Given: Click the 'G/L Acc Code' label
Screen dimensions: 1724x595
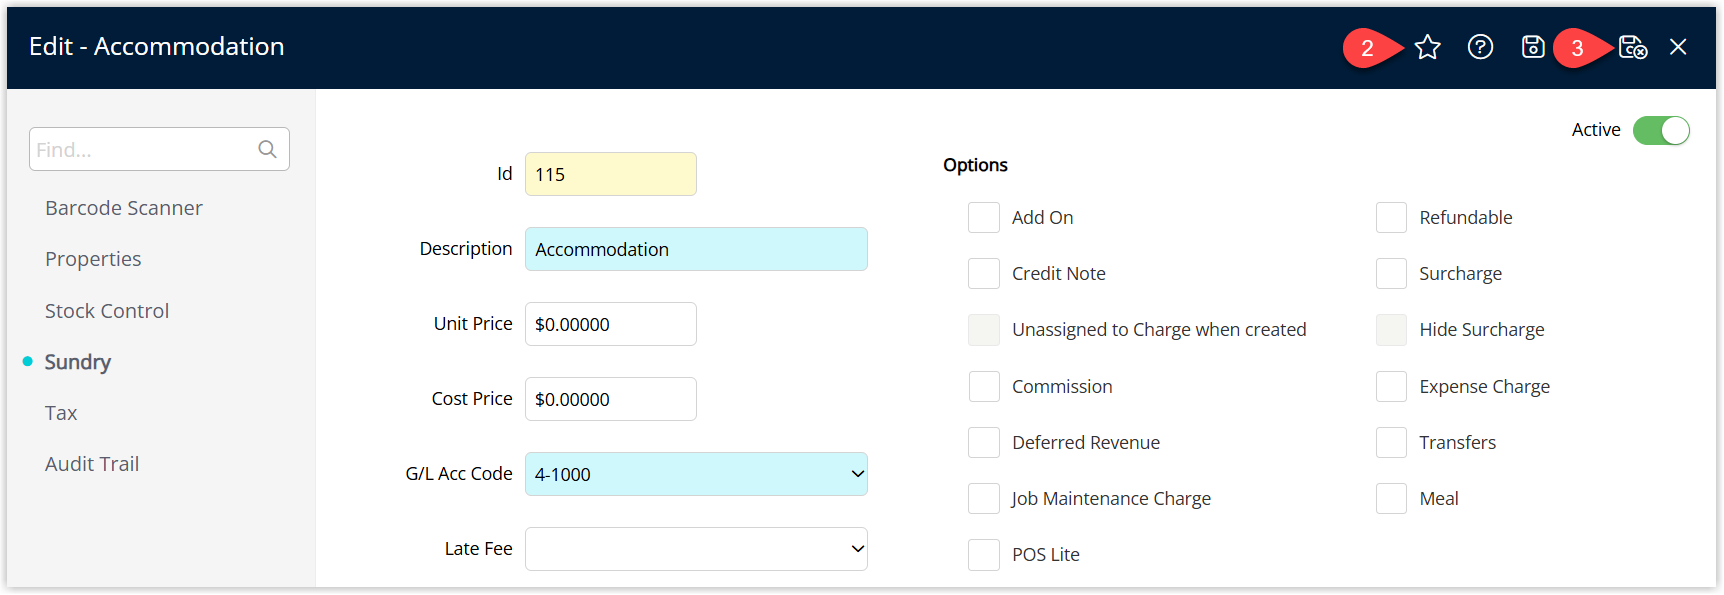Looking at the screenshot, I should pyautogui.click(x=459, y=474).
